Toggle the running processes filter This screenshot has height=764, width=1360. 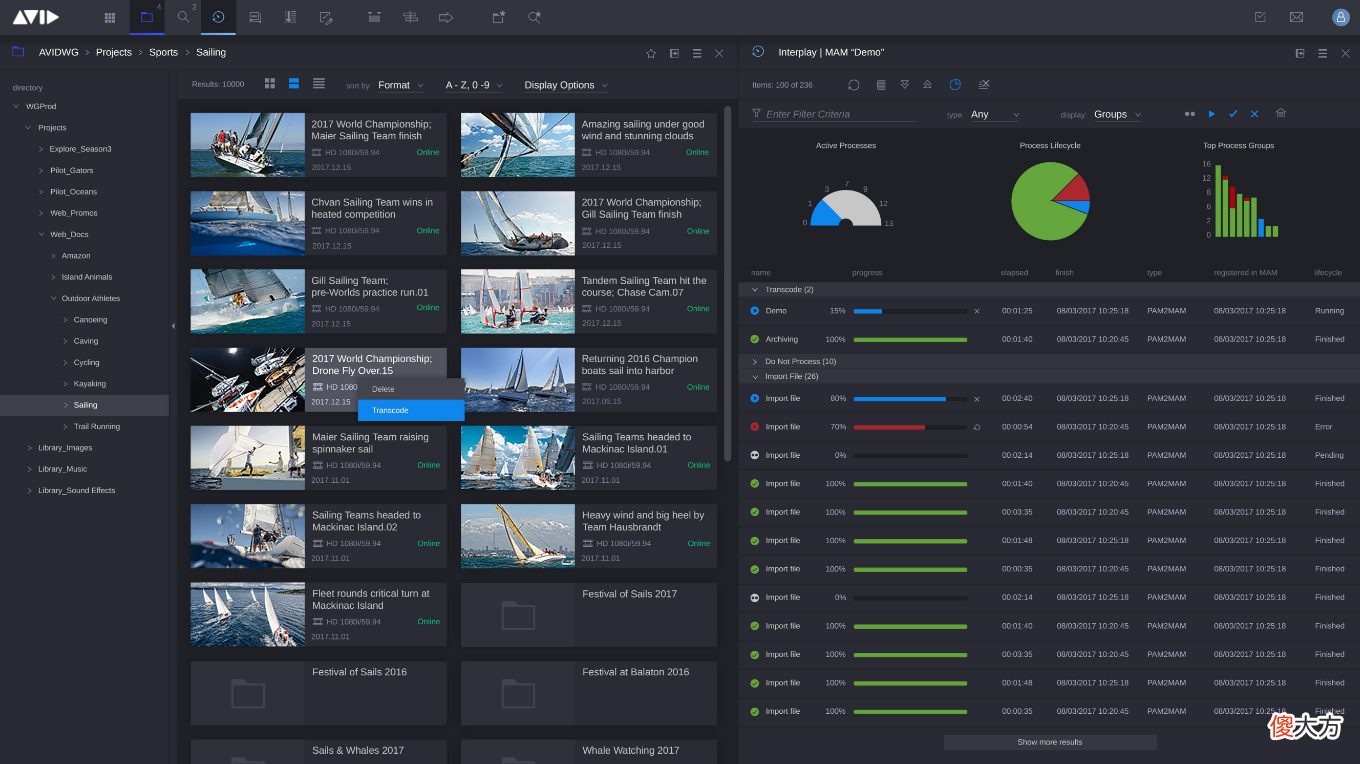click(x=1212, y=114)
